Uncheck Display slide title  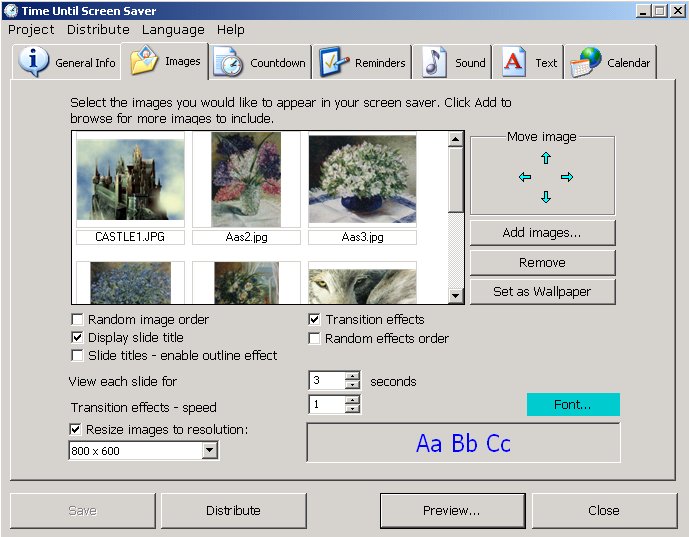(x=77, y=337)
